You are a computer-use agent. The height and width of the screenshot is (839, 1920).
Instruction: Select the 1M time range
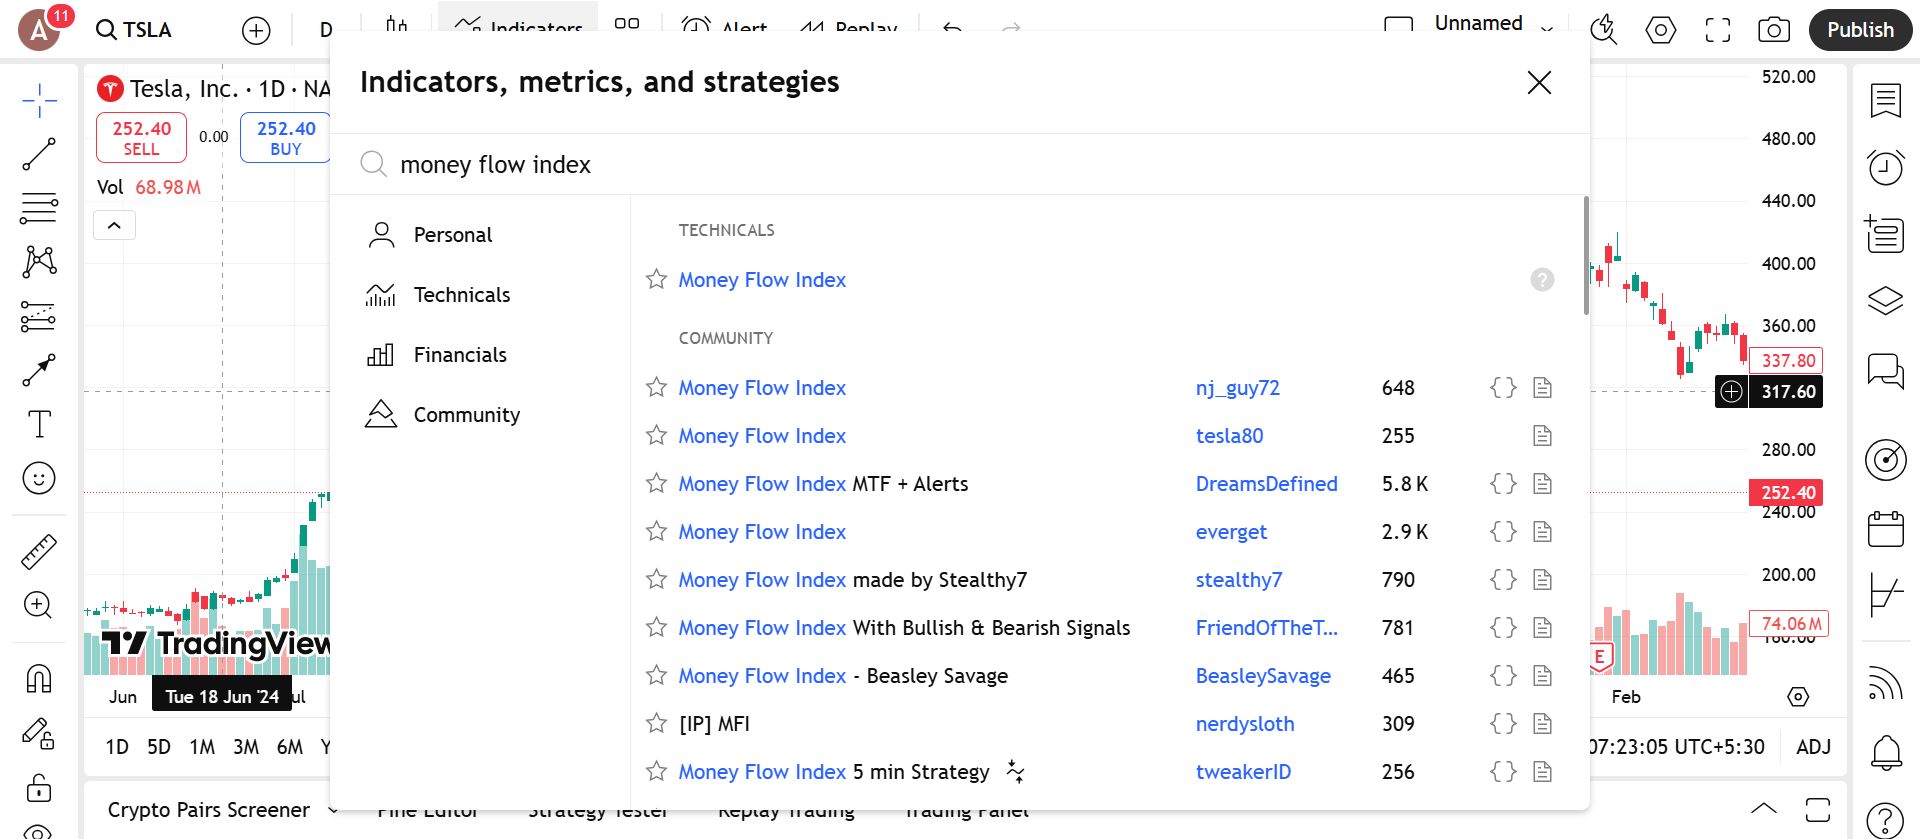click(202, 747)
